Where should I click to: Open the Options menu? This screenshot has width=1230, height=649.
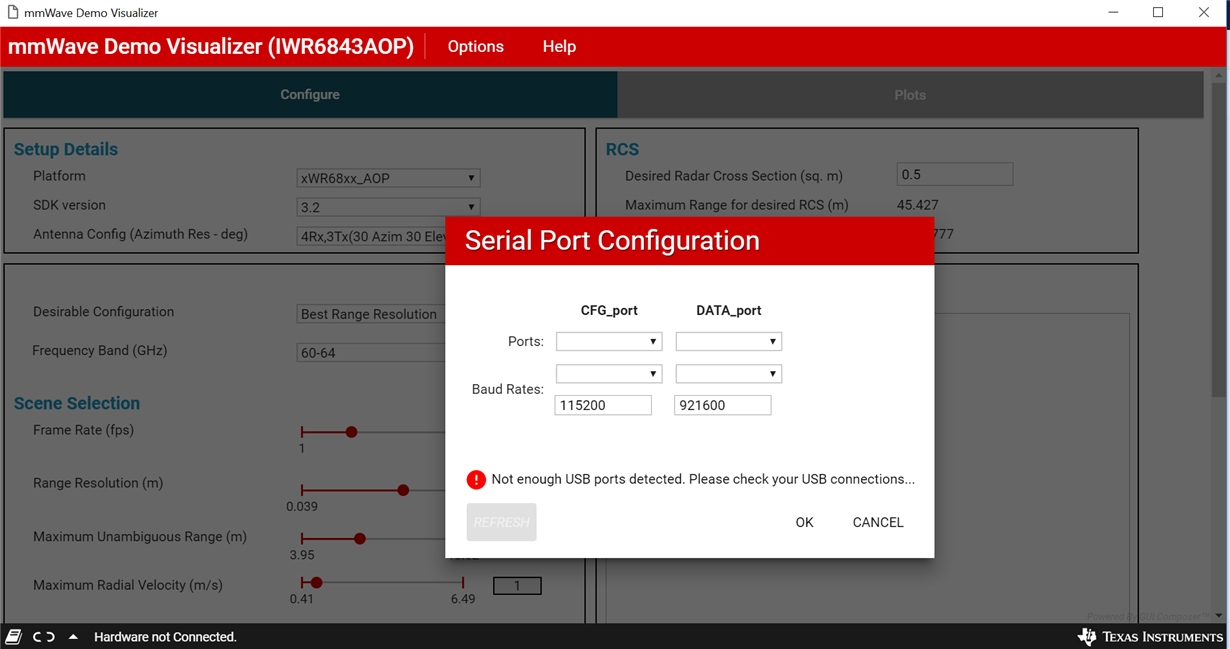point(475,47)
